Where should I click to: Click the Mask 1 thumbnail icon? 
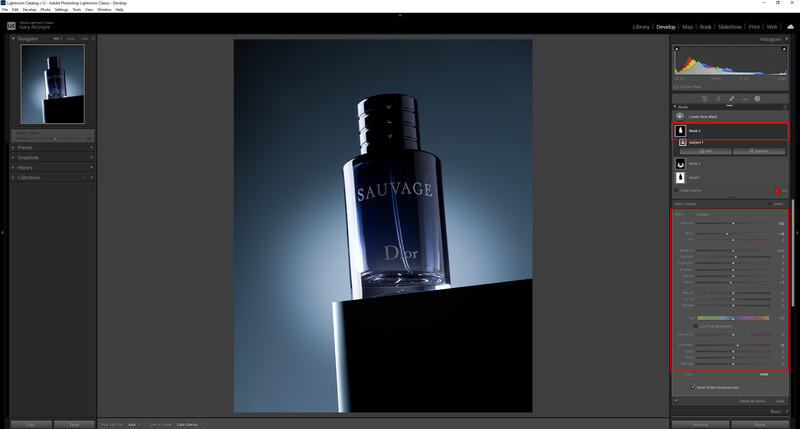click(680, 178)
